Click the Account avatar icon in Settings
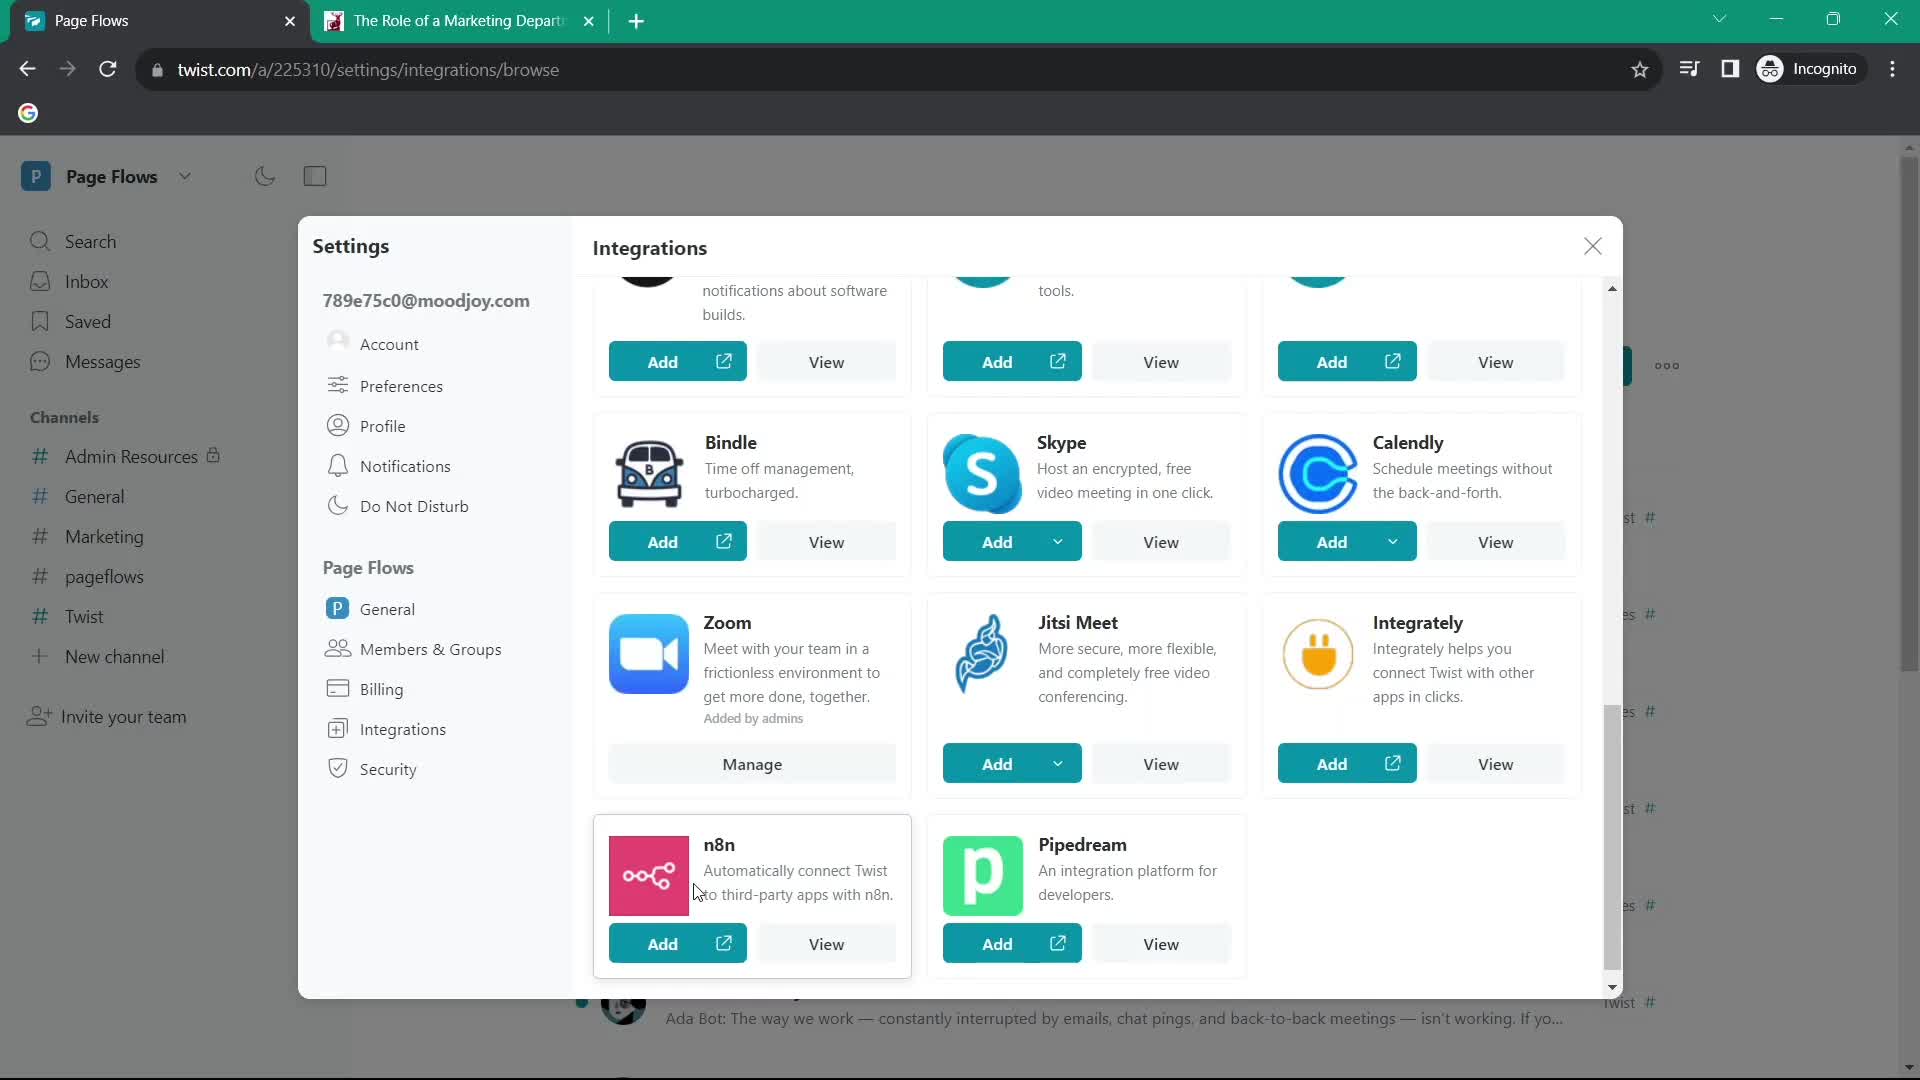 338,343
